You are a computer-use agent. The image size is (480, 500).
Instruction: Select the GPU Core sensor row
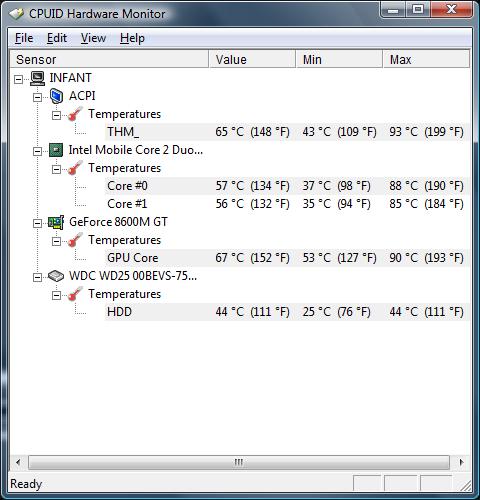(287, 258)
